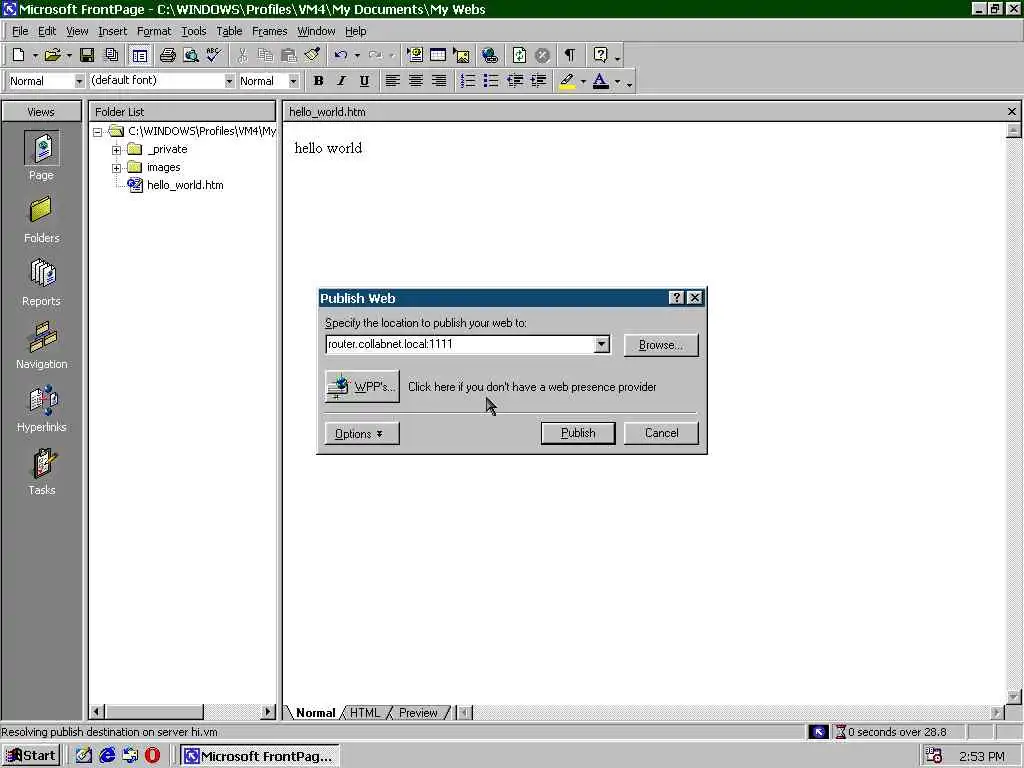This screenshot has height=768, width=1024.
Task: Click the Insert Table icon
Action: click(x=438, y=56)
